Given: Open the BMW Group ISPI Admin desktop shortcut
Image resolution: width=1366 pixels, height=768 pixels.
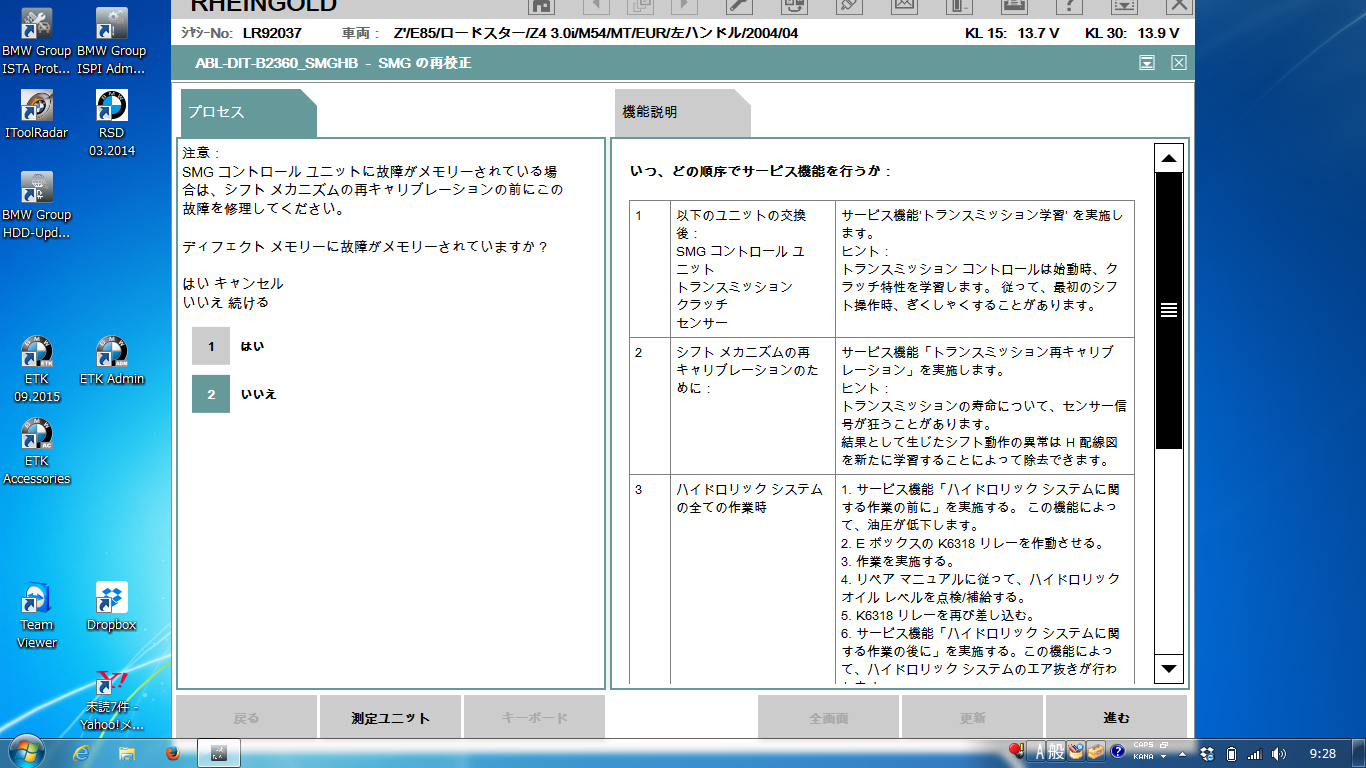Looking at the screenshot, I should tap(111, 41).
